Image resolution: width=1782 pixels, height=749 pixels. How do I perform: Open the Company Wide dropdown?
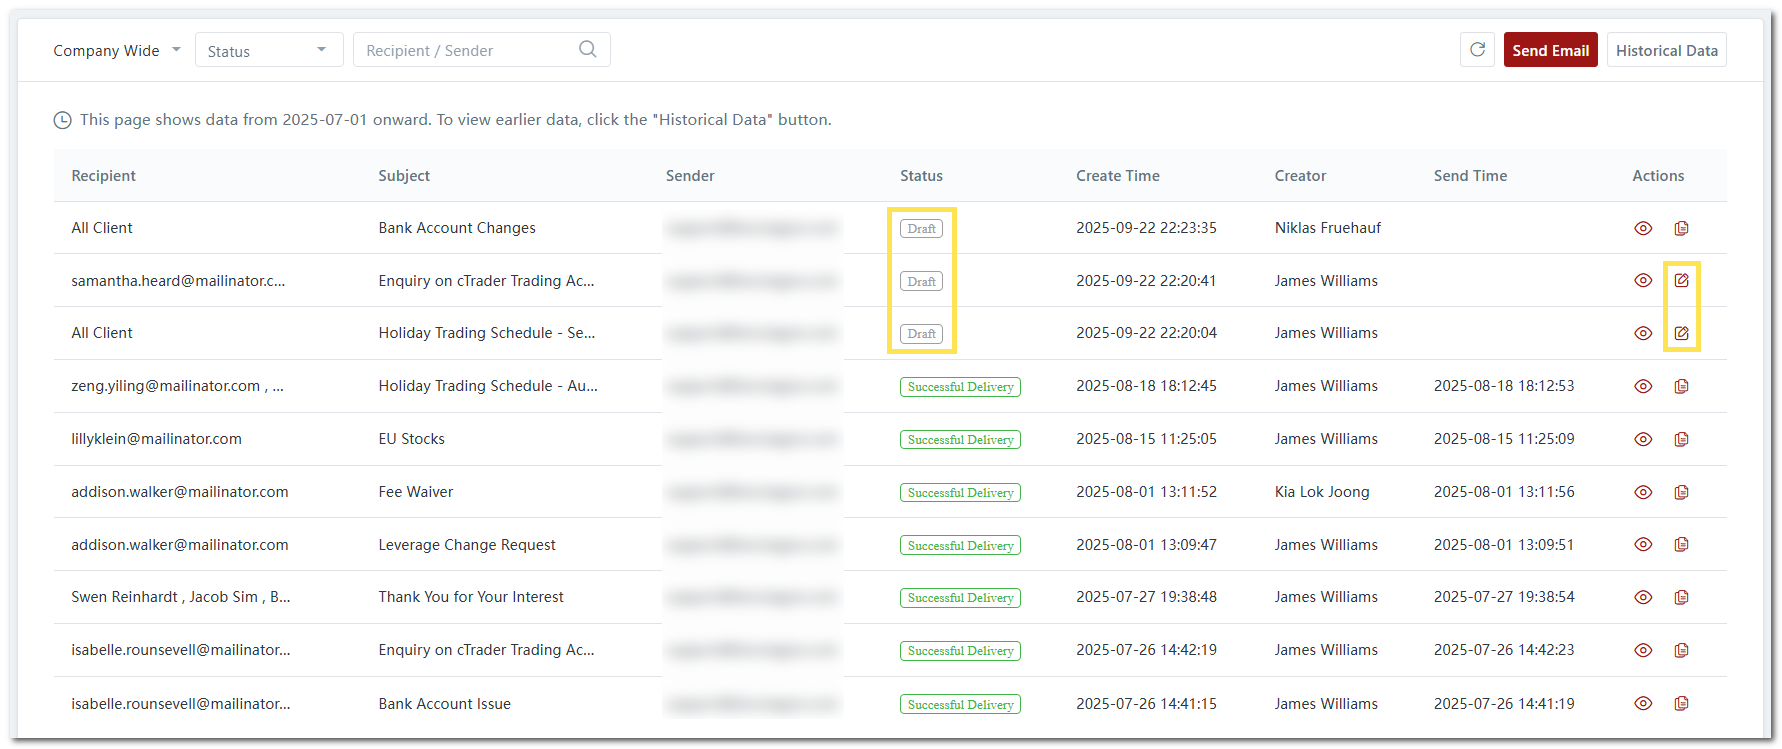[x=116, y=50]
